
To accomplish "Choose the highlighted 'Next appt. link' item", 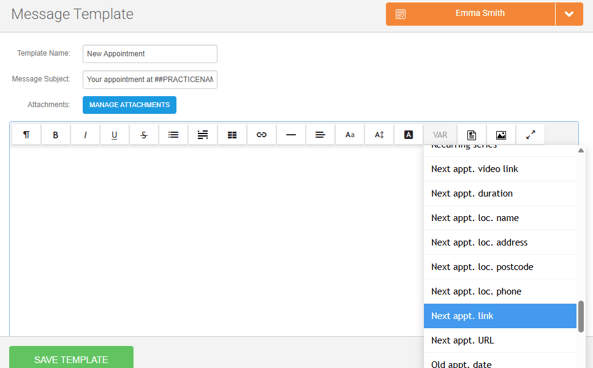I will 500,316.
